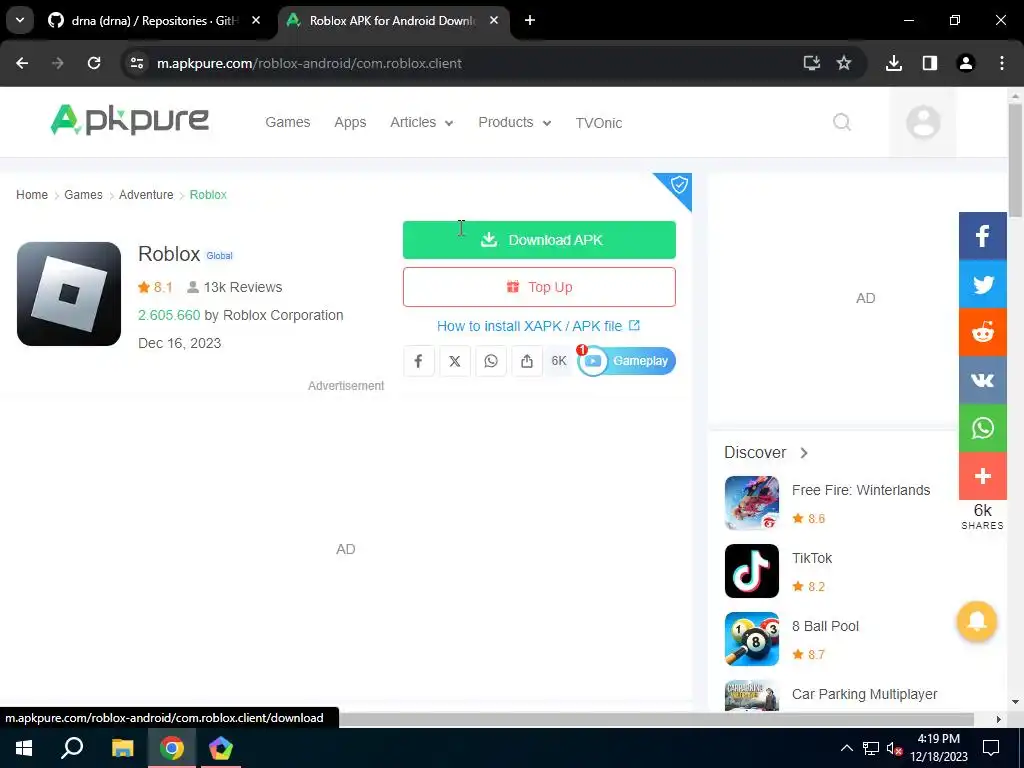
Task: Click the APKPure logo
Action: click(x=129, y=120)
